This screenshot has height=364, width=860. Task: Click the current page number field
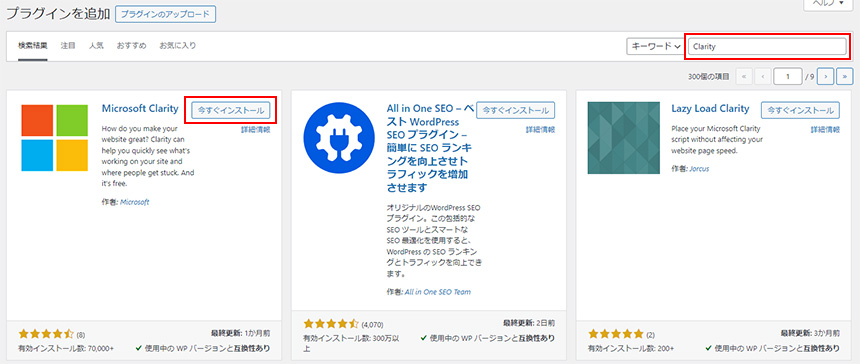click(788, 77)
